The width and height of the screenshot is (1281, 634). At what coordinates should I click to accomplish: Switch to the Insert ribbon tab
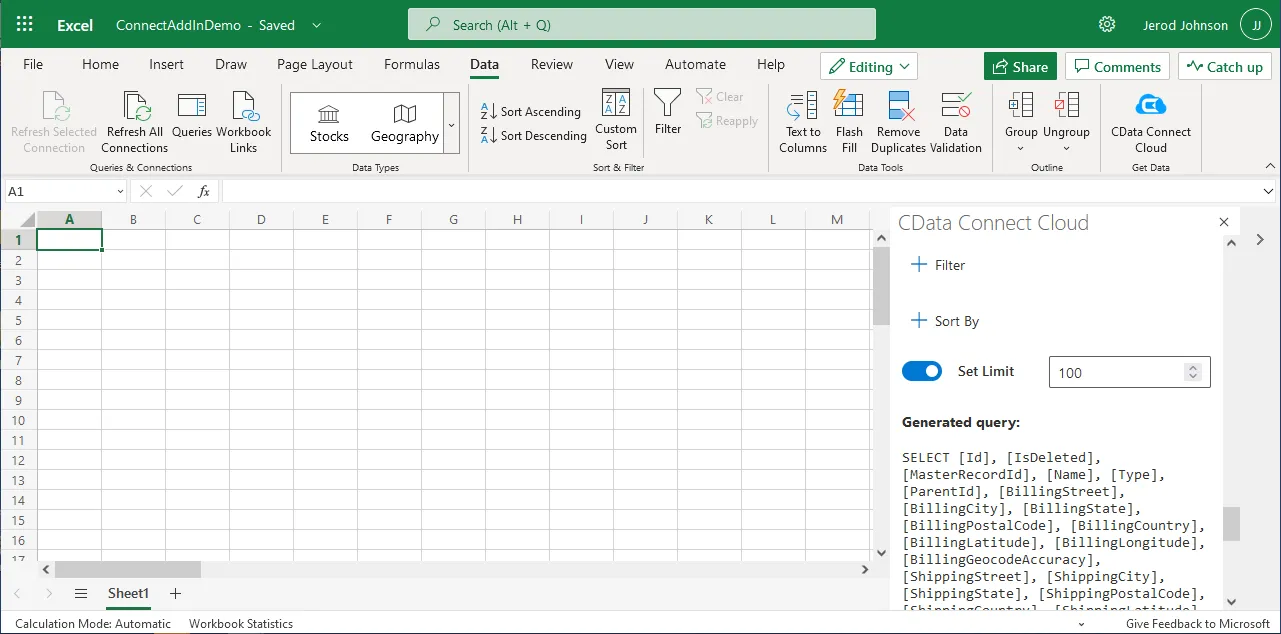click(166, 64)
